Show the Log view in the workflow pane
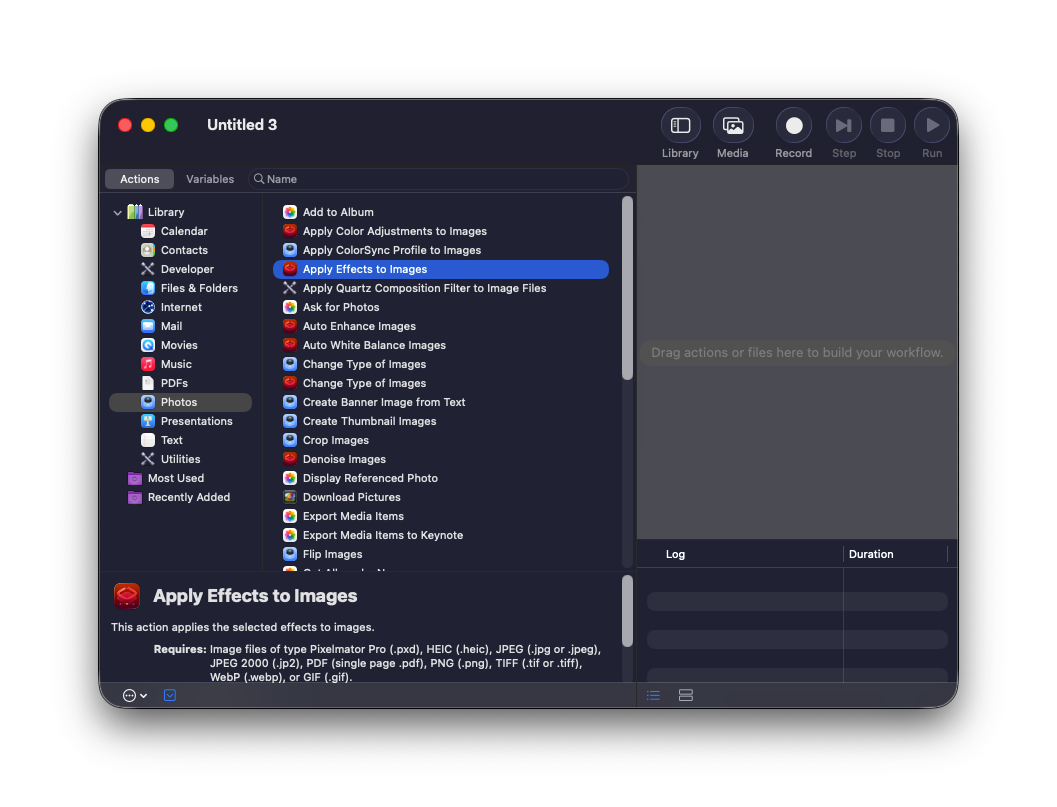 coord(653,695)
